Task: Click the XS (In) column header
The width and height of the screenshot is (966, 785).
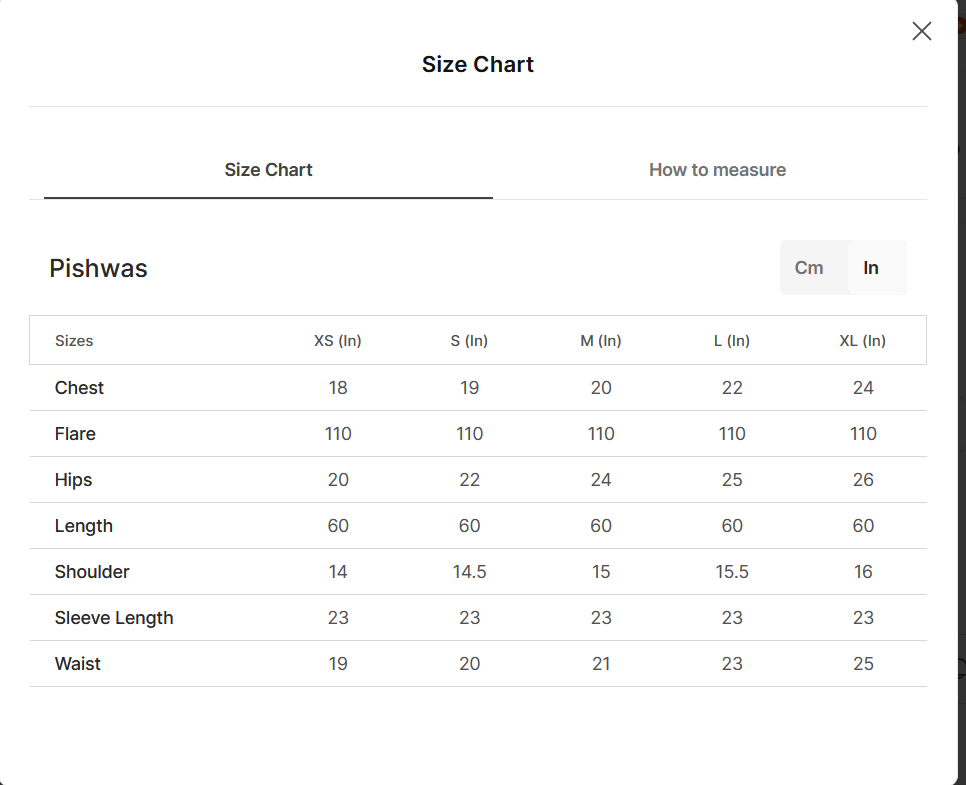Action: click(x=338, y=341)
